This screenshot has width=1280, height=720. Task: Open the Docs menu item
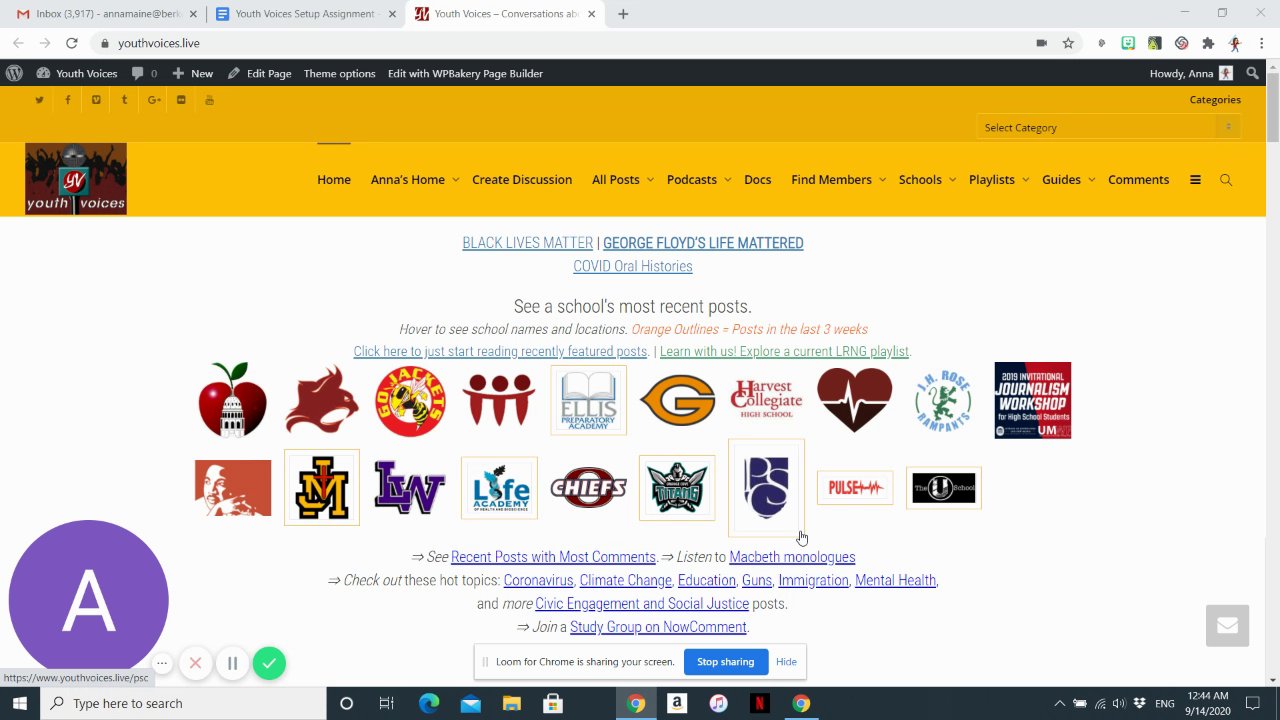[758, 180]
